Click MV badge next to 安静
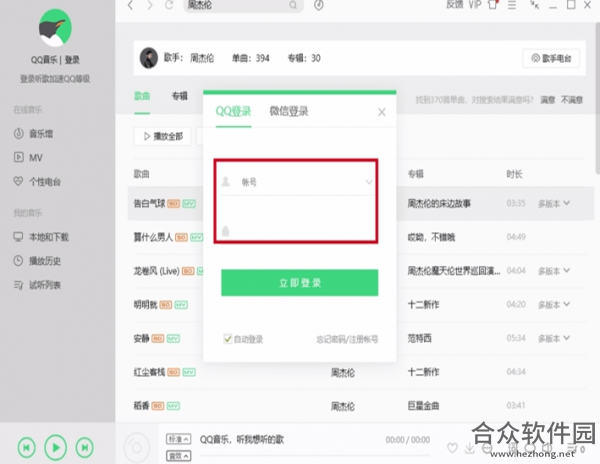 click(173, 339)
